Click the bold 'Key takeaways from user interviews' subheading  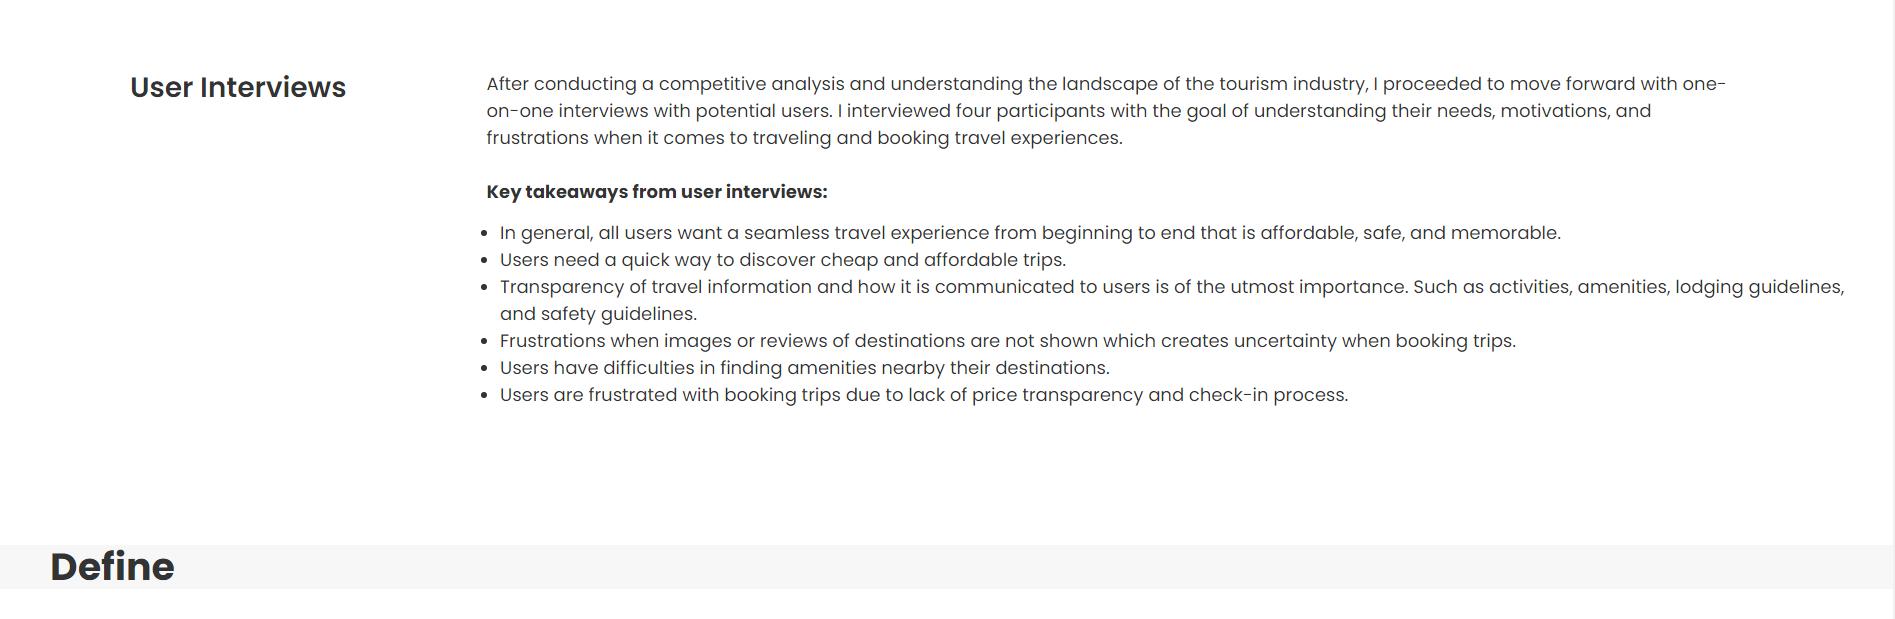coord(656,192)
